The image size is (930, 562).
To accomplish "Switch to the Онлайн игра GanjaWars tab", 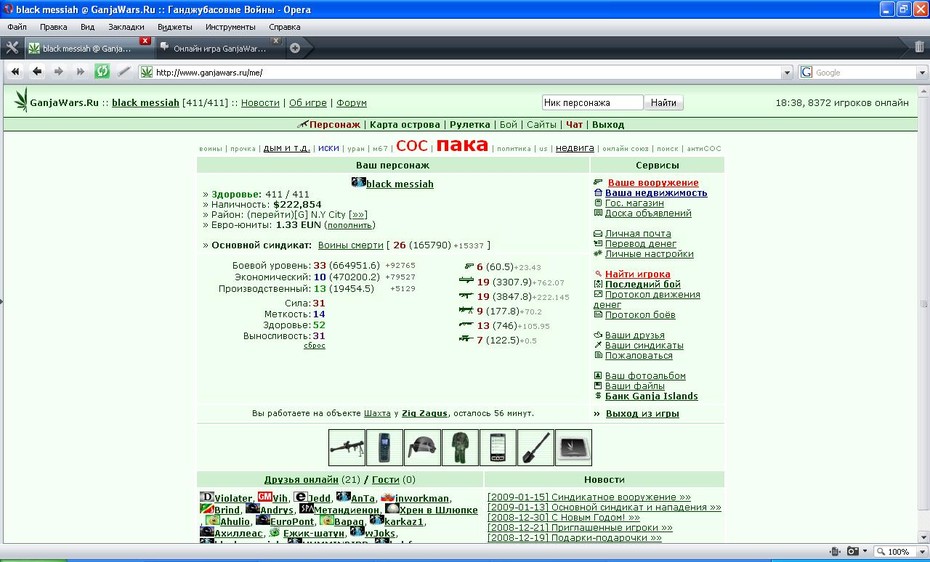I will tap(219, 49).
